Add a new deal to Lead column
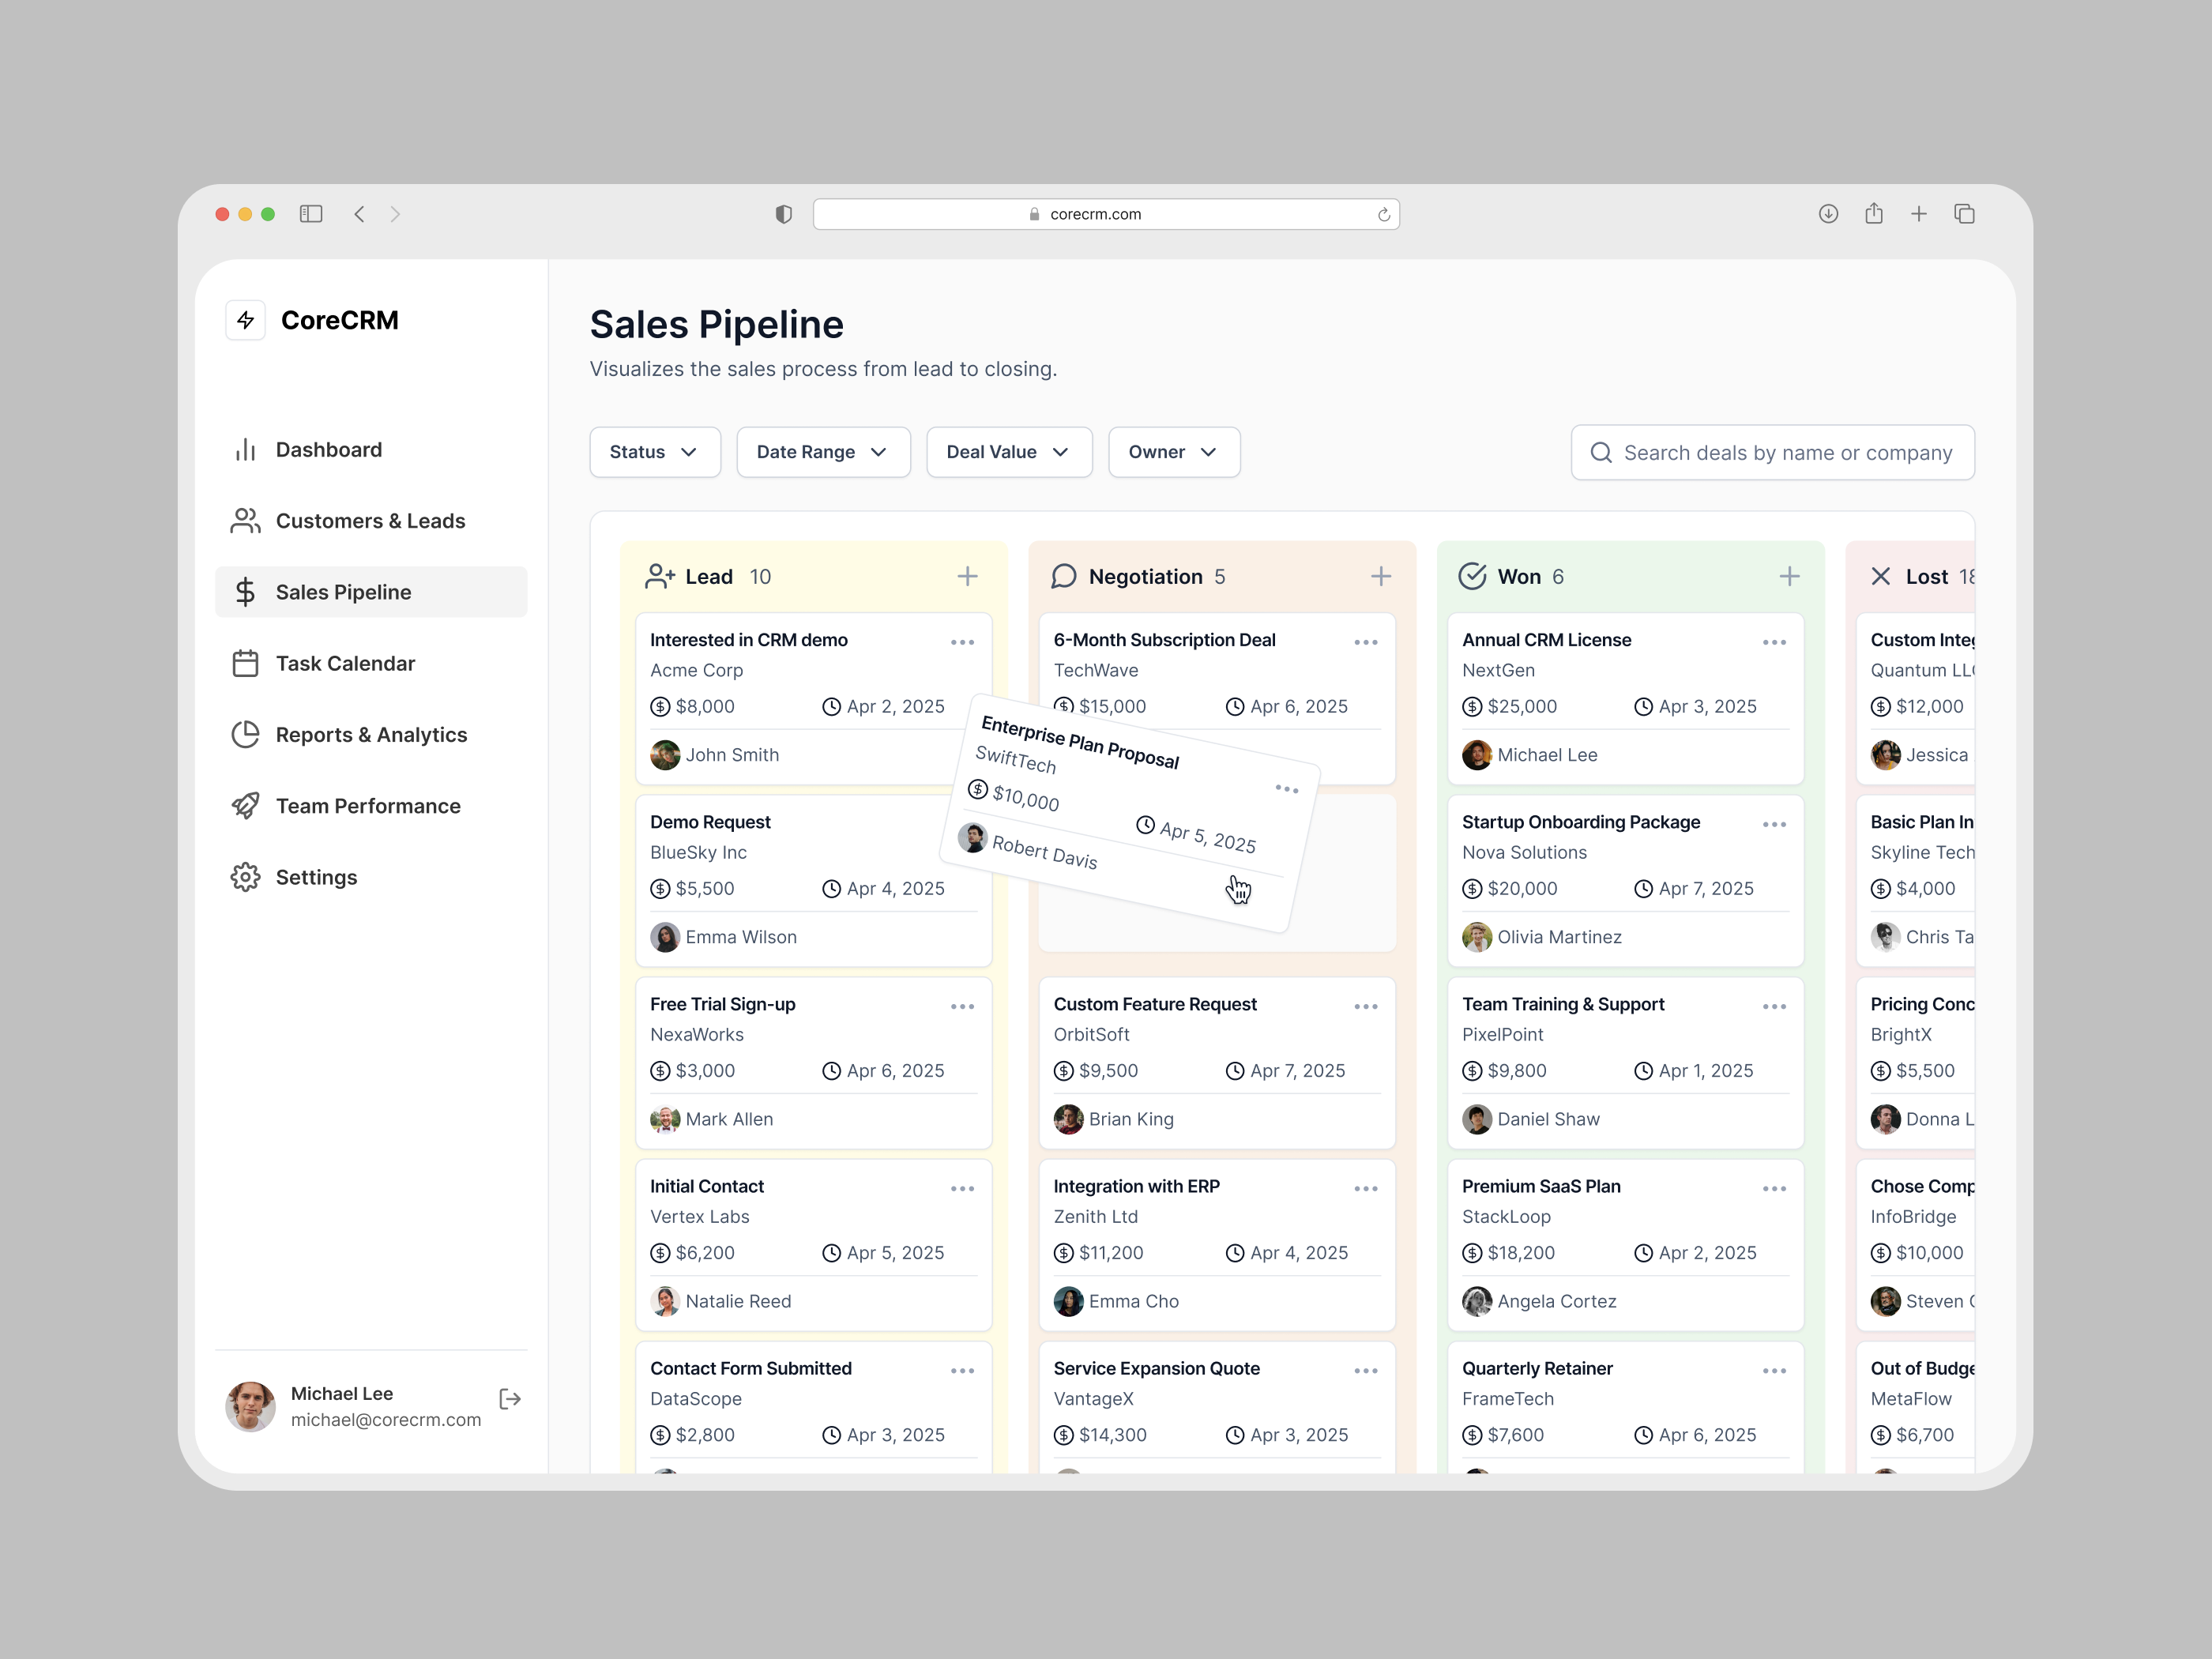 pyautogui.click(x=967, y=576)
